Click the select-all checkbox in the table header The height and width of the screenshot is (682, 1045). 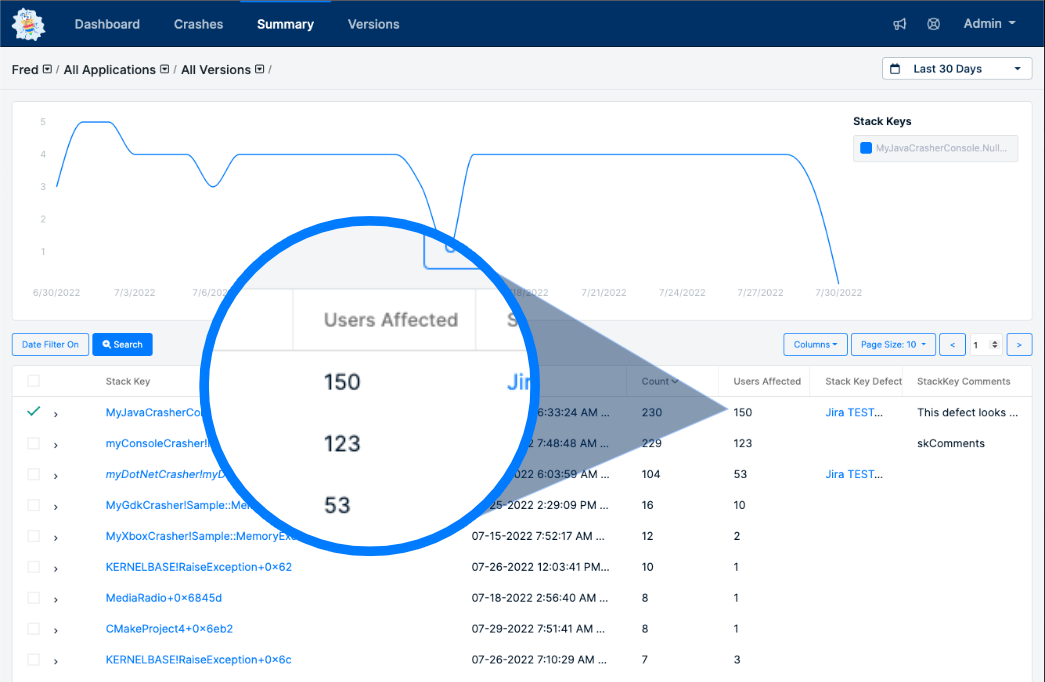point(33,381)
